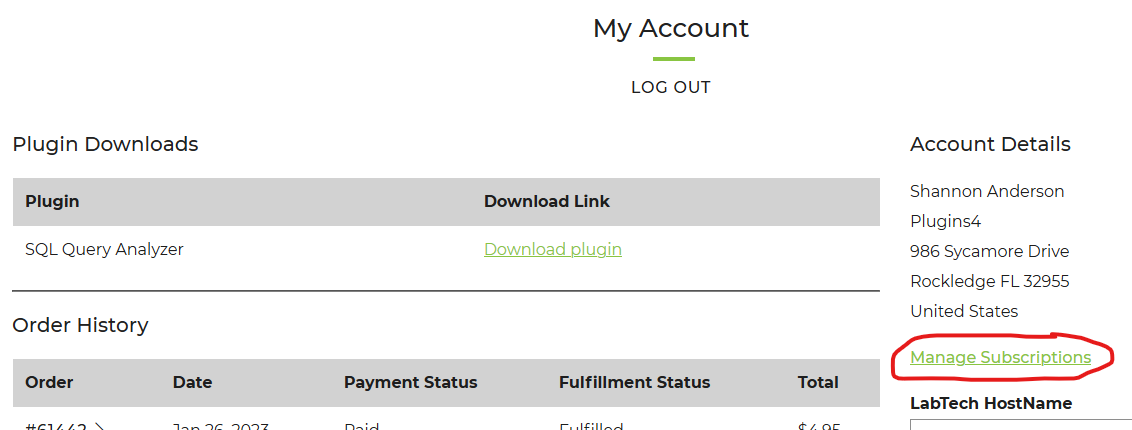This screenshot has height=430, width=1132.
Task: Click the Total column header
Action: click(818, 382)
